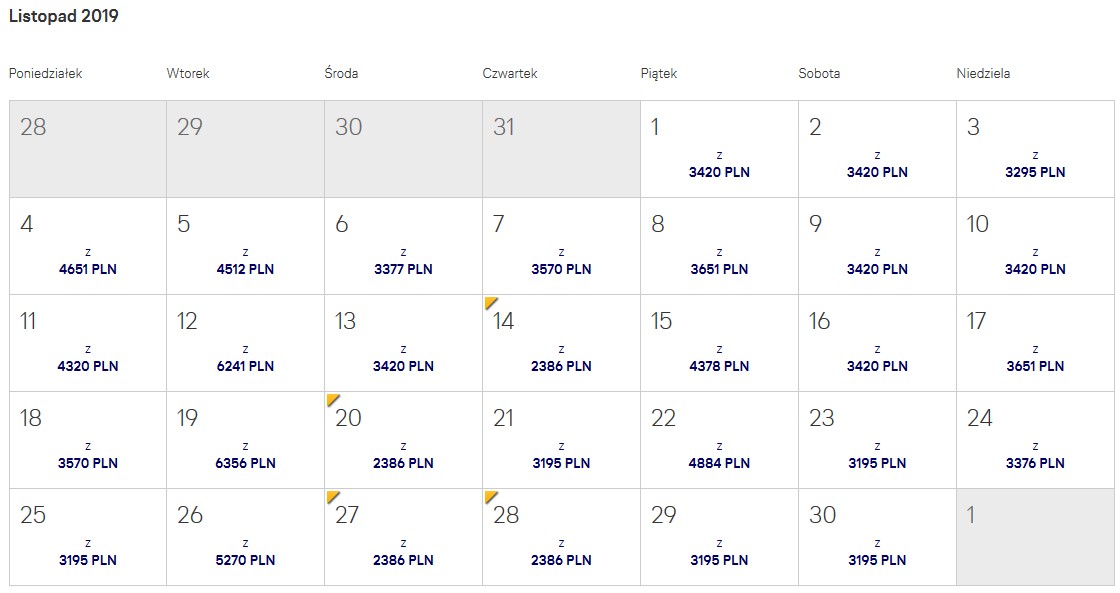Select November 26 priced 5270 PLN
The image size is (1120, 593).
[245, 537]
